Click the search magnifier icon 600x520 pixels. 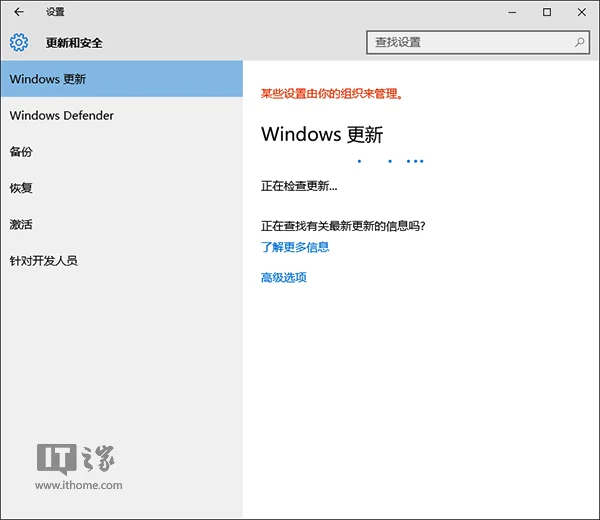[x=579, y=42]
